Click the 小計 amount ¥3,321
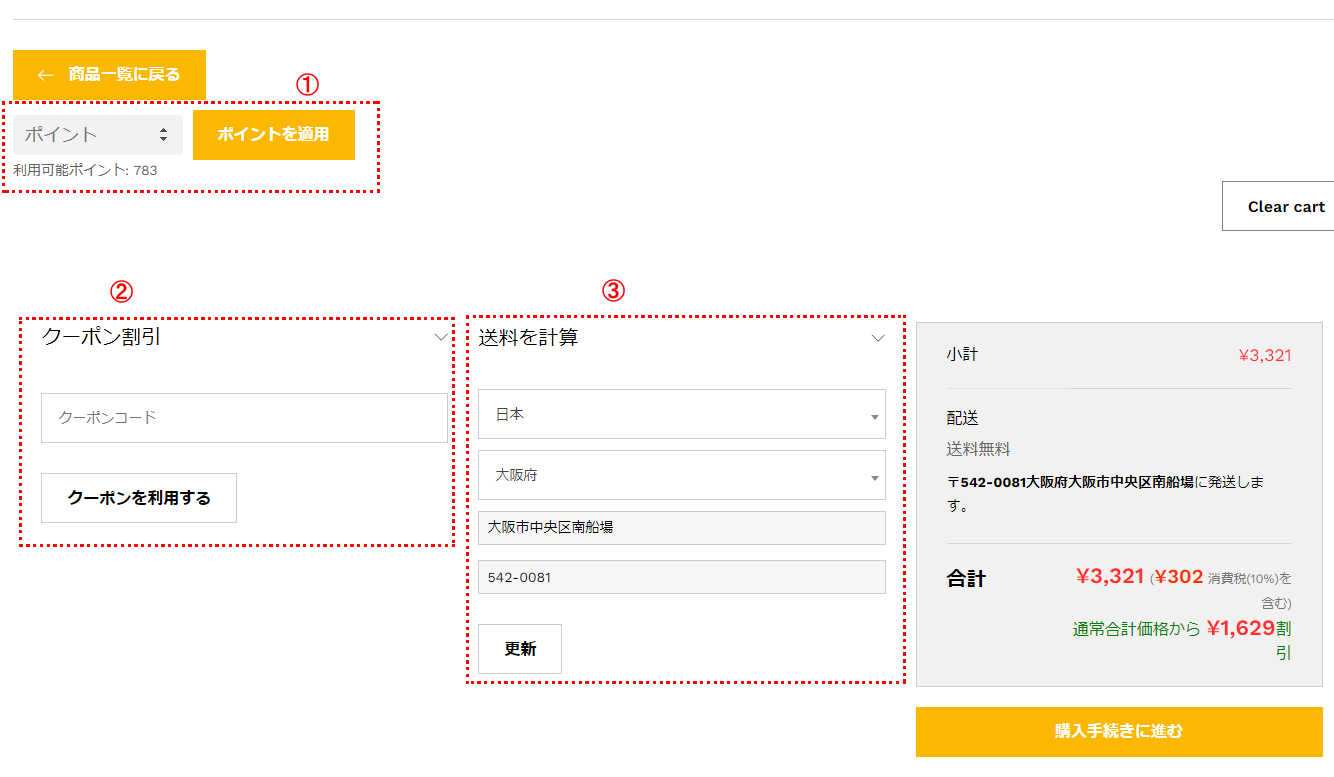Image resolution: width=1334 pixels, height=777 pixels. pos(1264,355)
